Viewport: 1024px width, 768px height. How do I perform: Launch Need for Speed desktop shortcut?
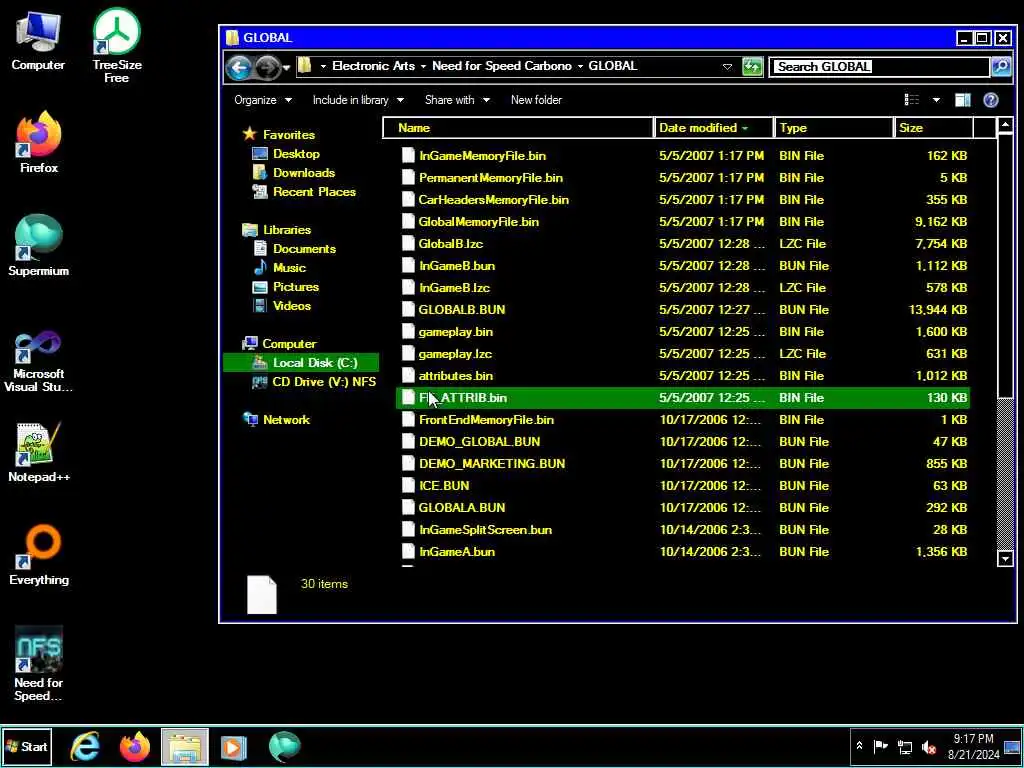(x=39, y=664)
